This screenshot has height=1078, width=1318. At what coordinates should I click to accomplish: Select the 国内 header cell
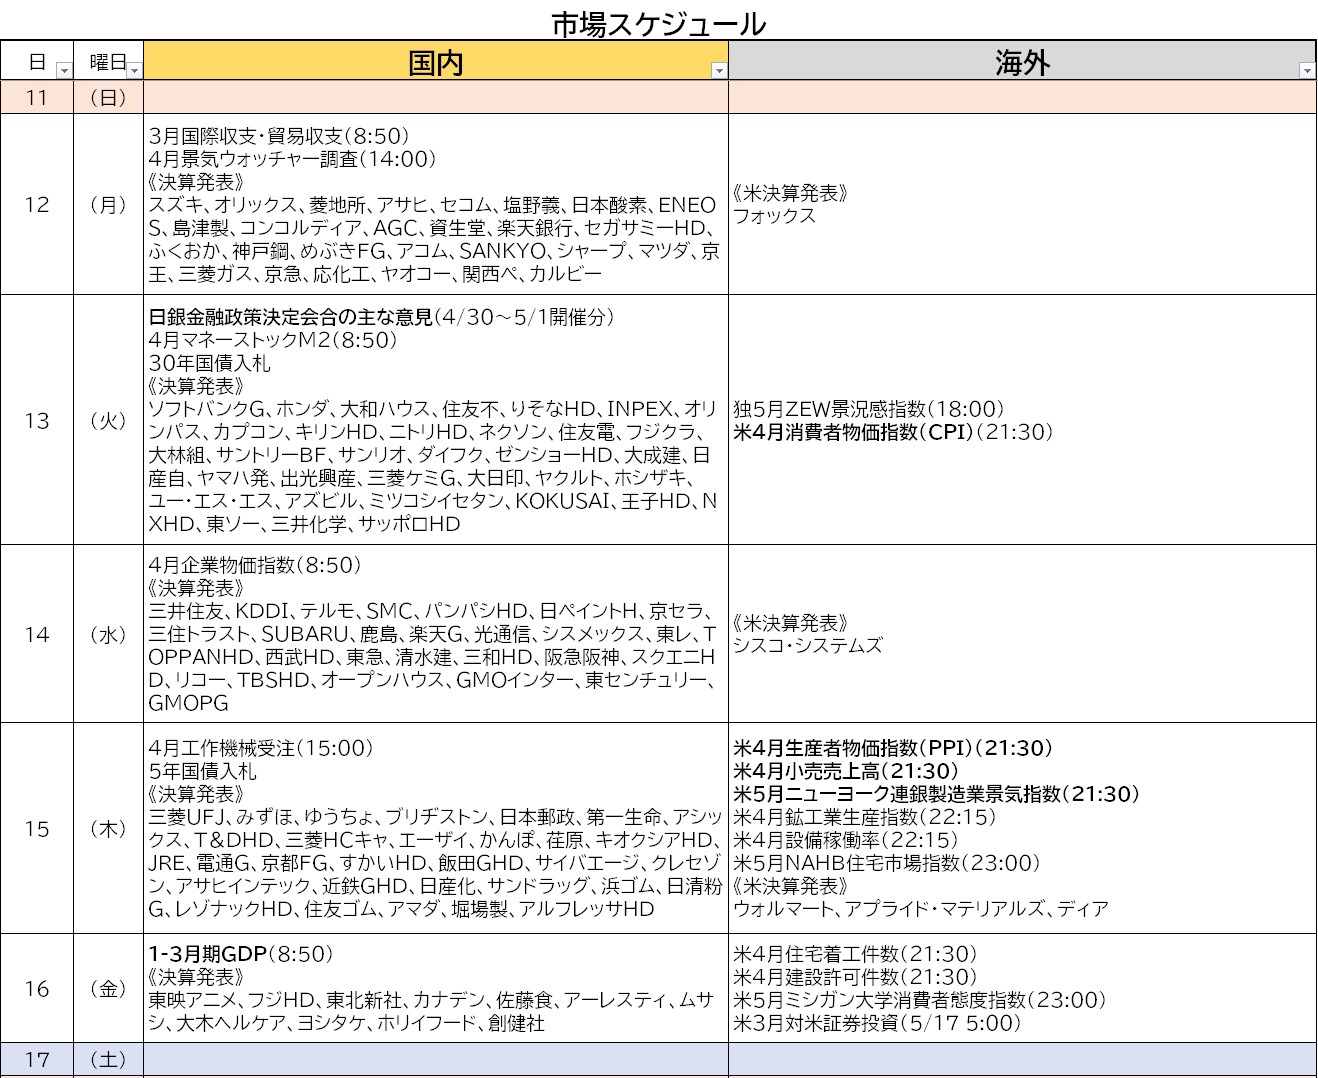coord(436,62)
